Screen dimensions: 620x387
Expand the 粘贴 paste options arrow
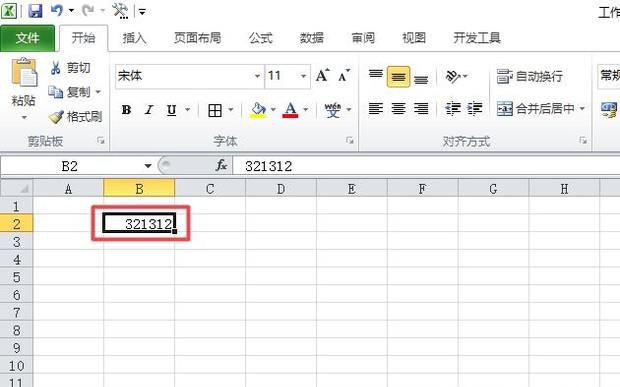pyautogui.click(x=24, y=117)
